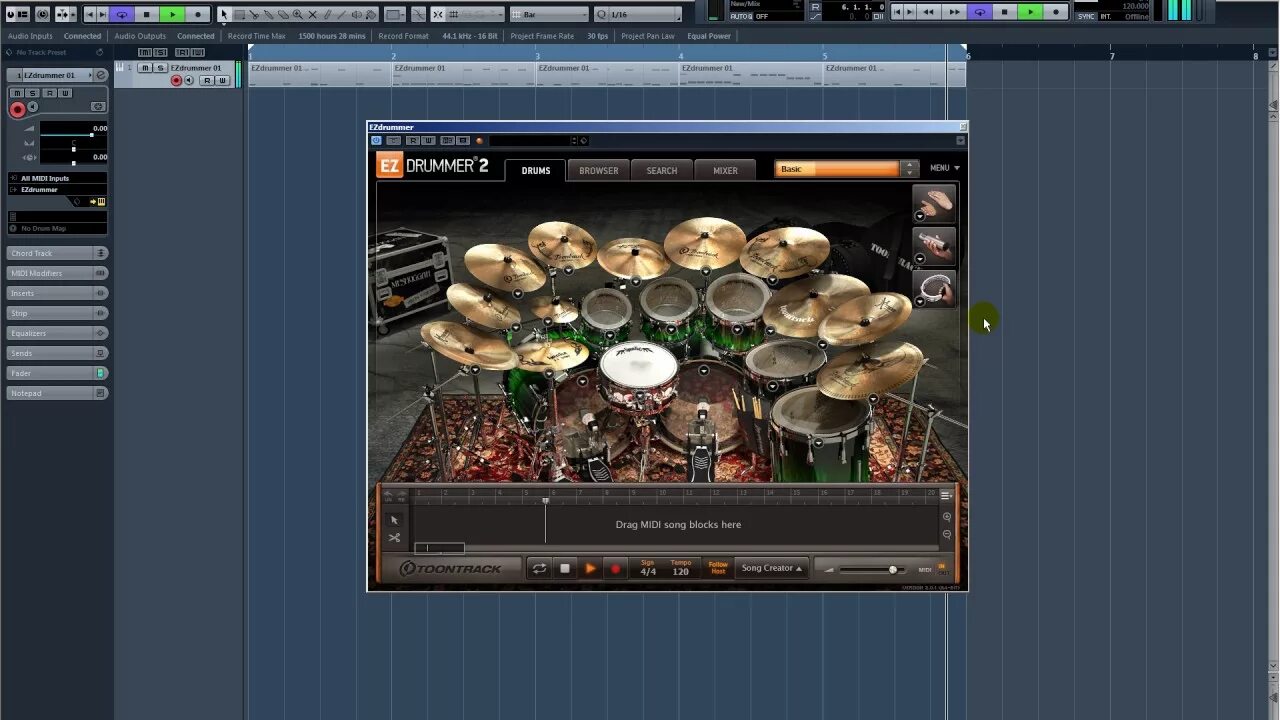The image size is (1280, 720).
Task: Click Play in the top-right transport panel
Action: point(1030,12)
